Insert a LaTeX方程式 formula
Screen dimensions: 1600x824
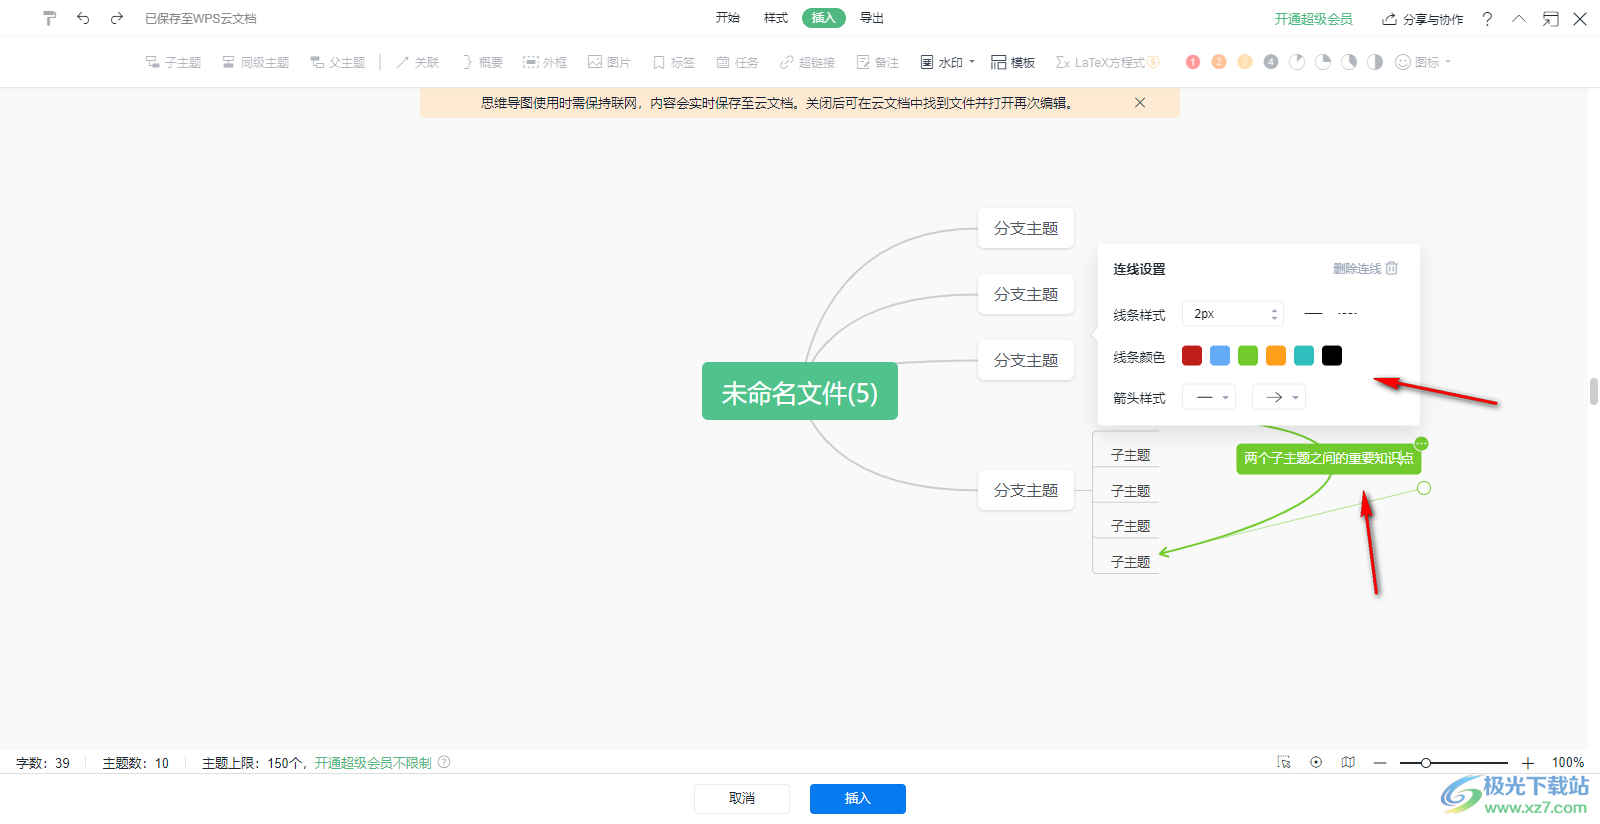tap(1107, 62)
